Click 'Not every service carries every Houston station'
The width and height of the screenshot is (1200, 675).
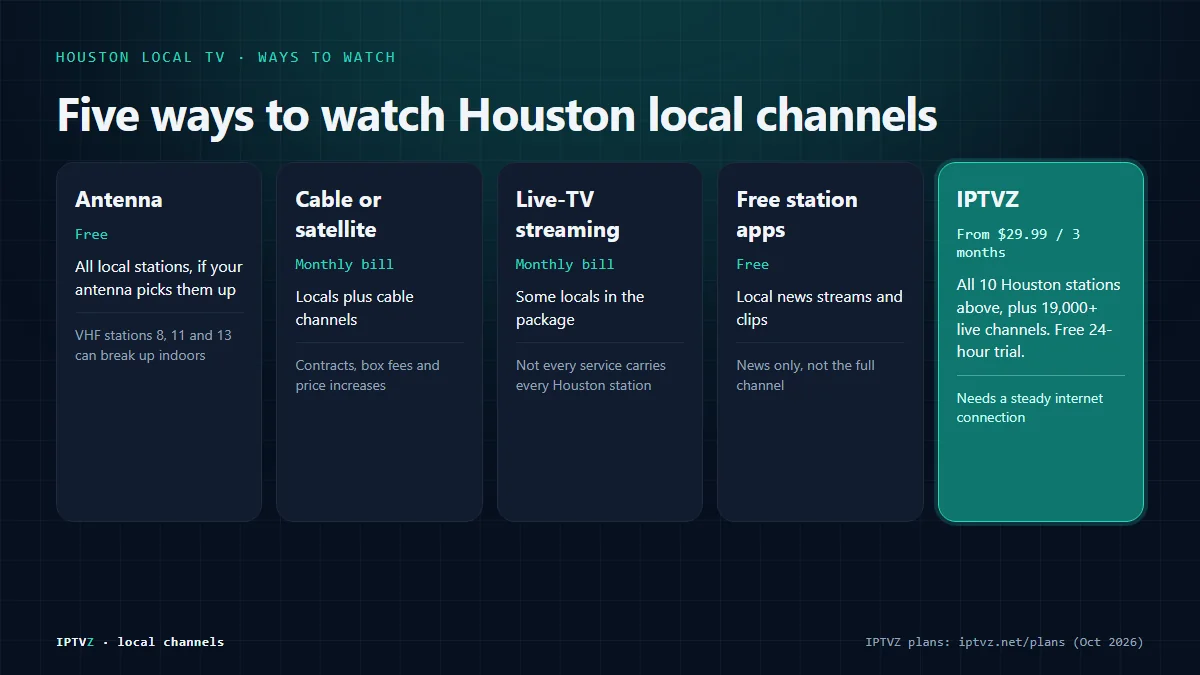[591, 375]
